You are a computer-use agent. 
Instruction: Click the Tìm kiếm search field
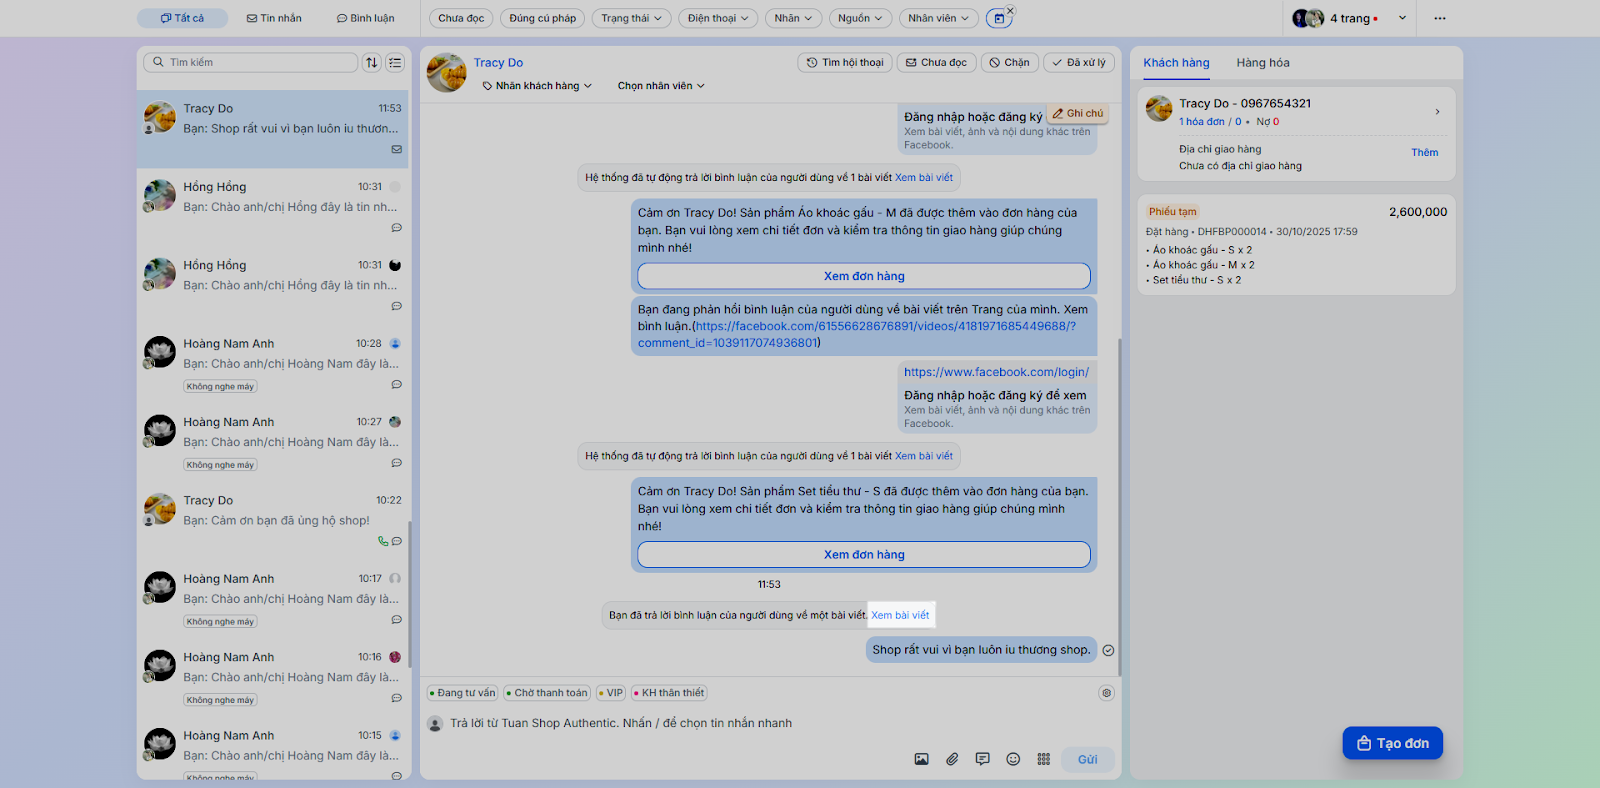click(x=251, y=62)
